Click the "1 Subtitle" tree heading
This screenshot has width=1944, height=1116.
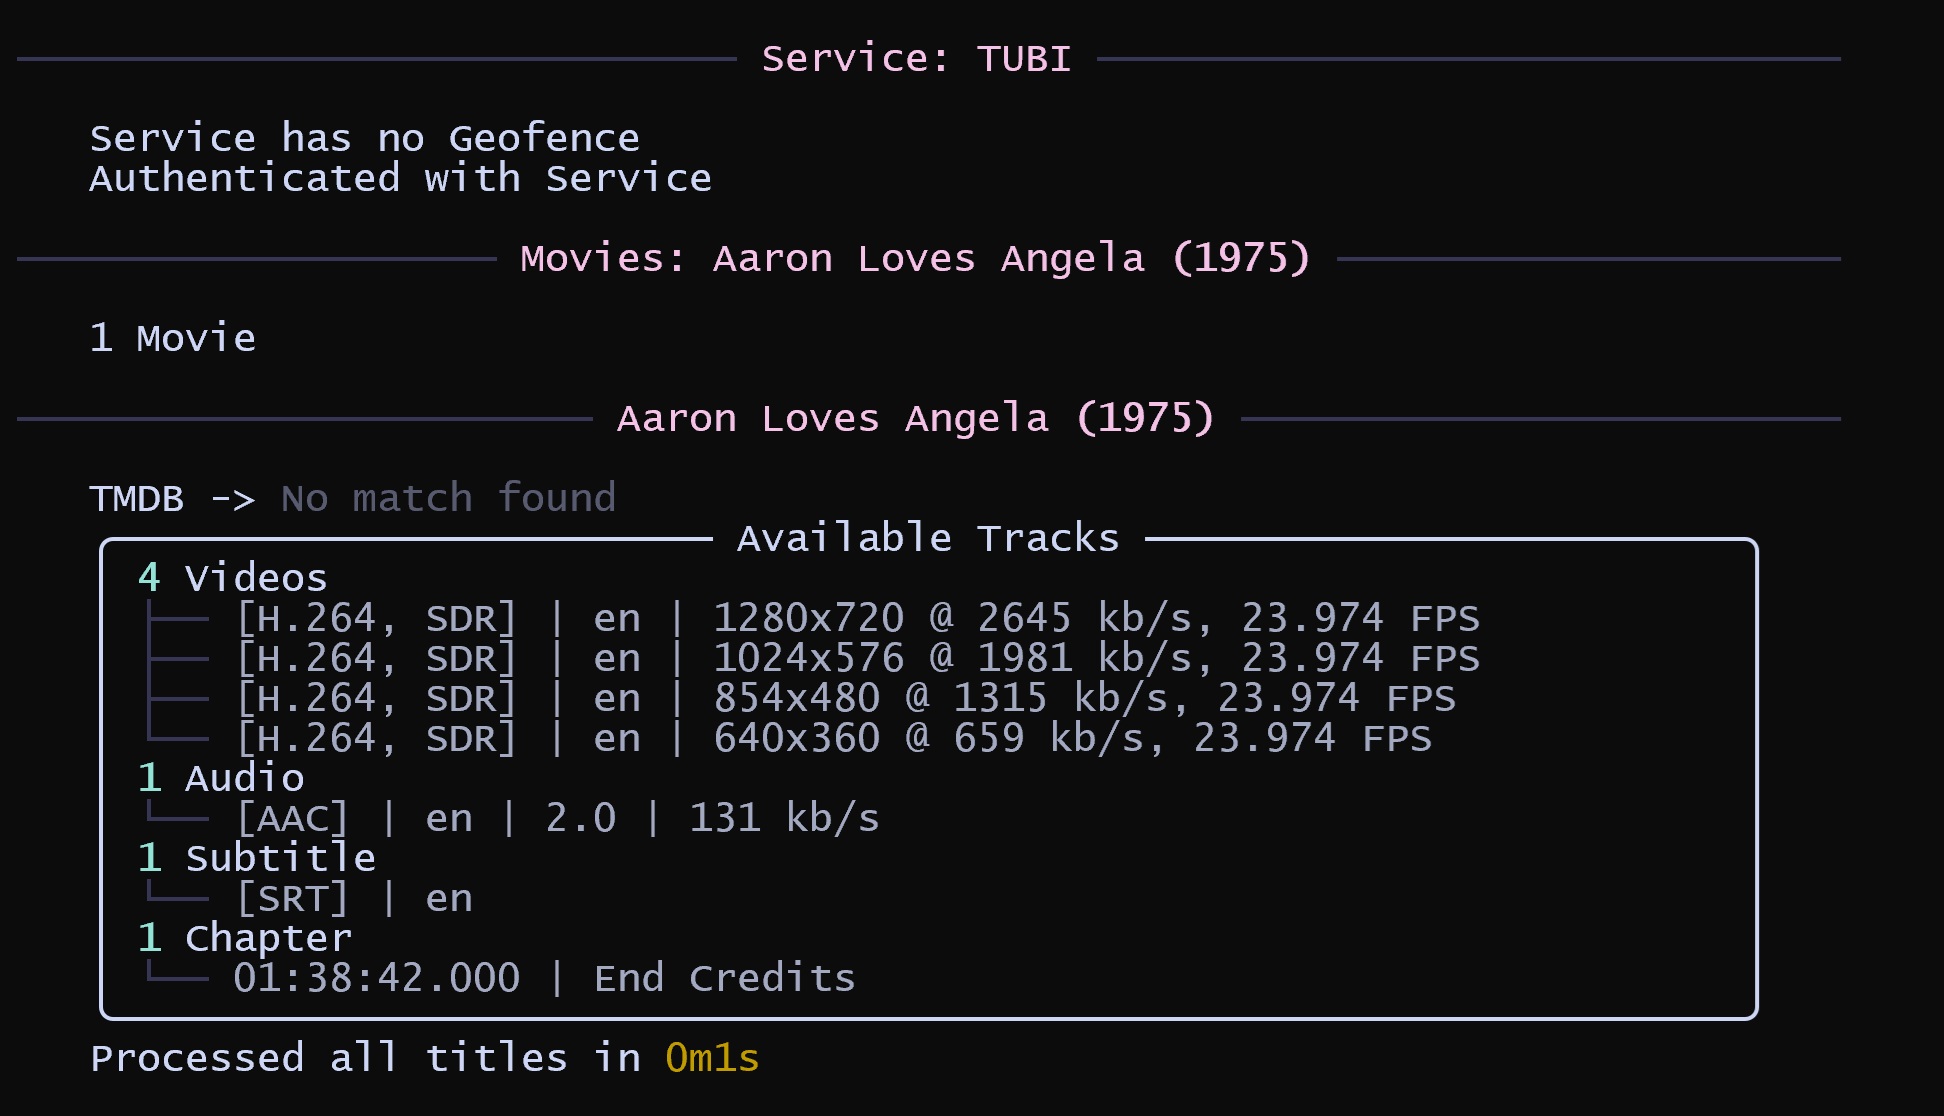point(257,859)
